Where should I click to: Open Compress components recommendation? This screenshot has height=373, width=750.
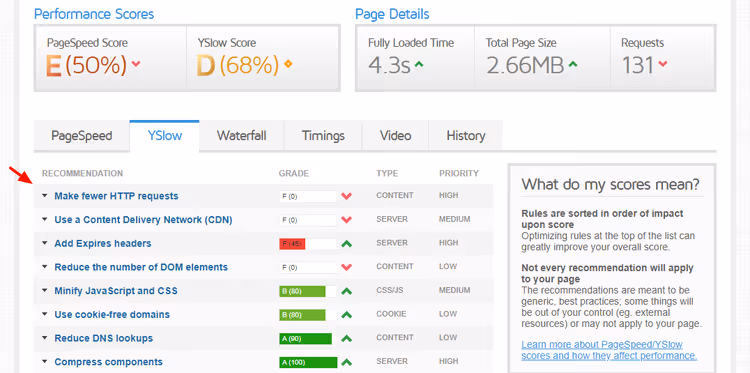click(x=109, y=362)
